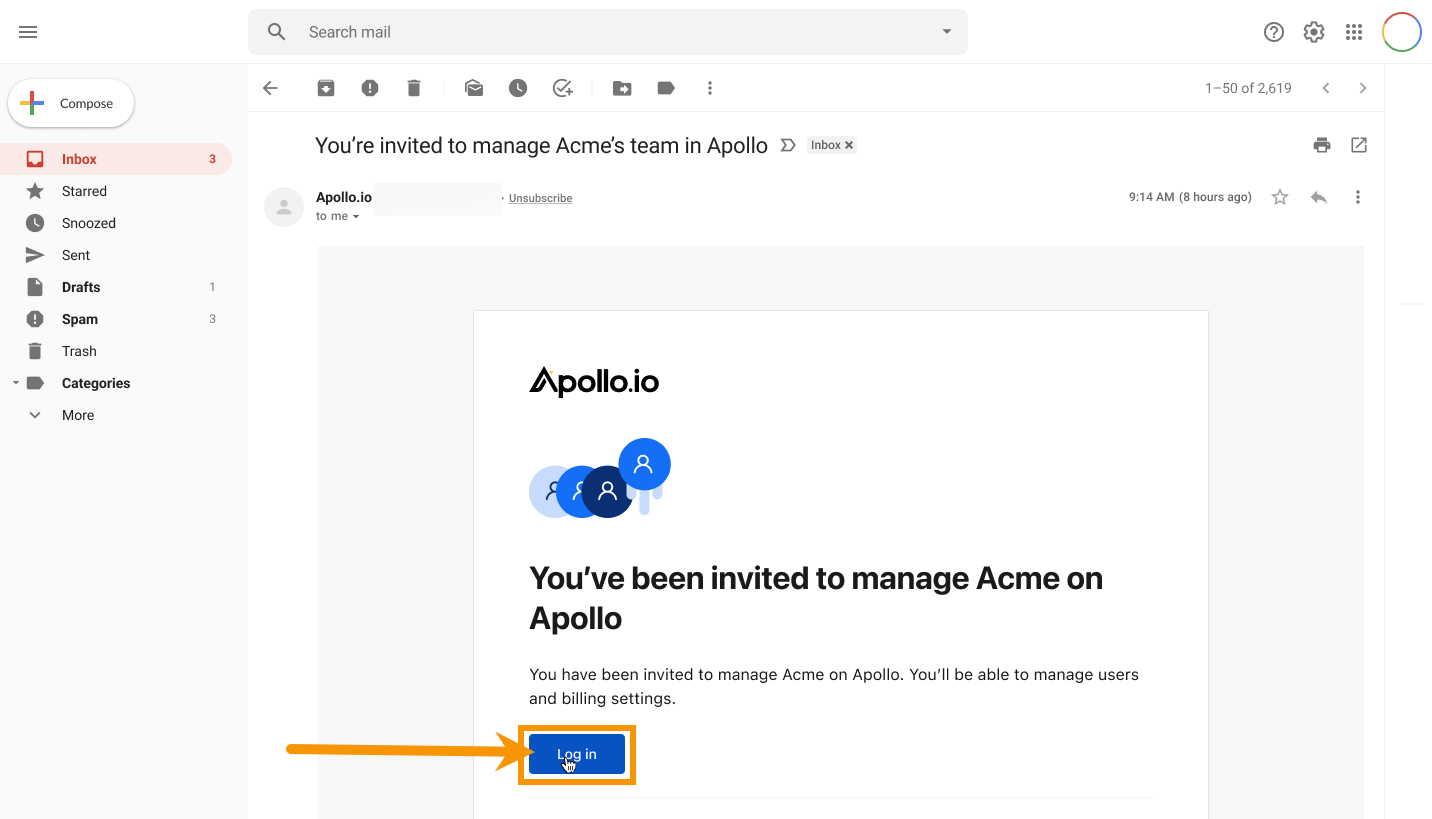This screenshot has height=819, width=1432.
Task: Reply to the Apollo.io message
Action: 1319,197
